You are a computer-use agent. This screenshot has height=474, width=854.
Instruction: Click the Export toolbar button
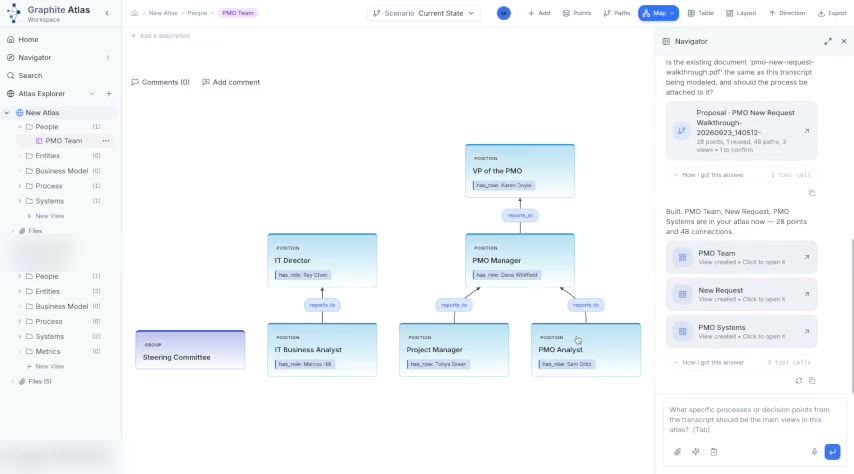pyautogui.click(x=832, y=13)
